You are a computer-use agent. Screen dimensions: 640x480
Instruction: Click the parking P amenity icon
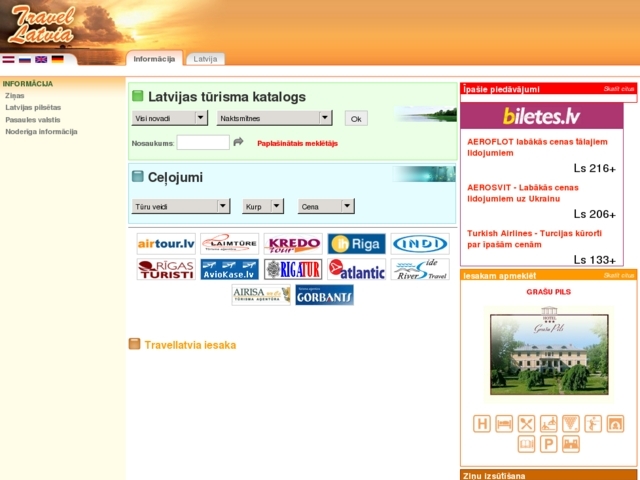coord(549,444)
